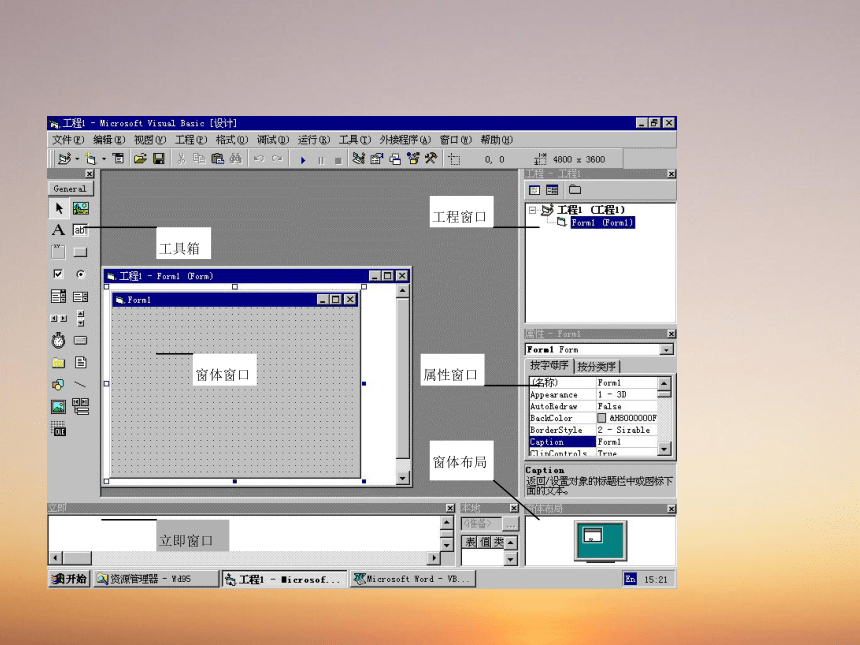Viewport: 860px width, 645px height.
Task: Select the DriveListBox control tool
Action: coord(81,340)
